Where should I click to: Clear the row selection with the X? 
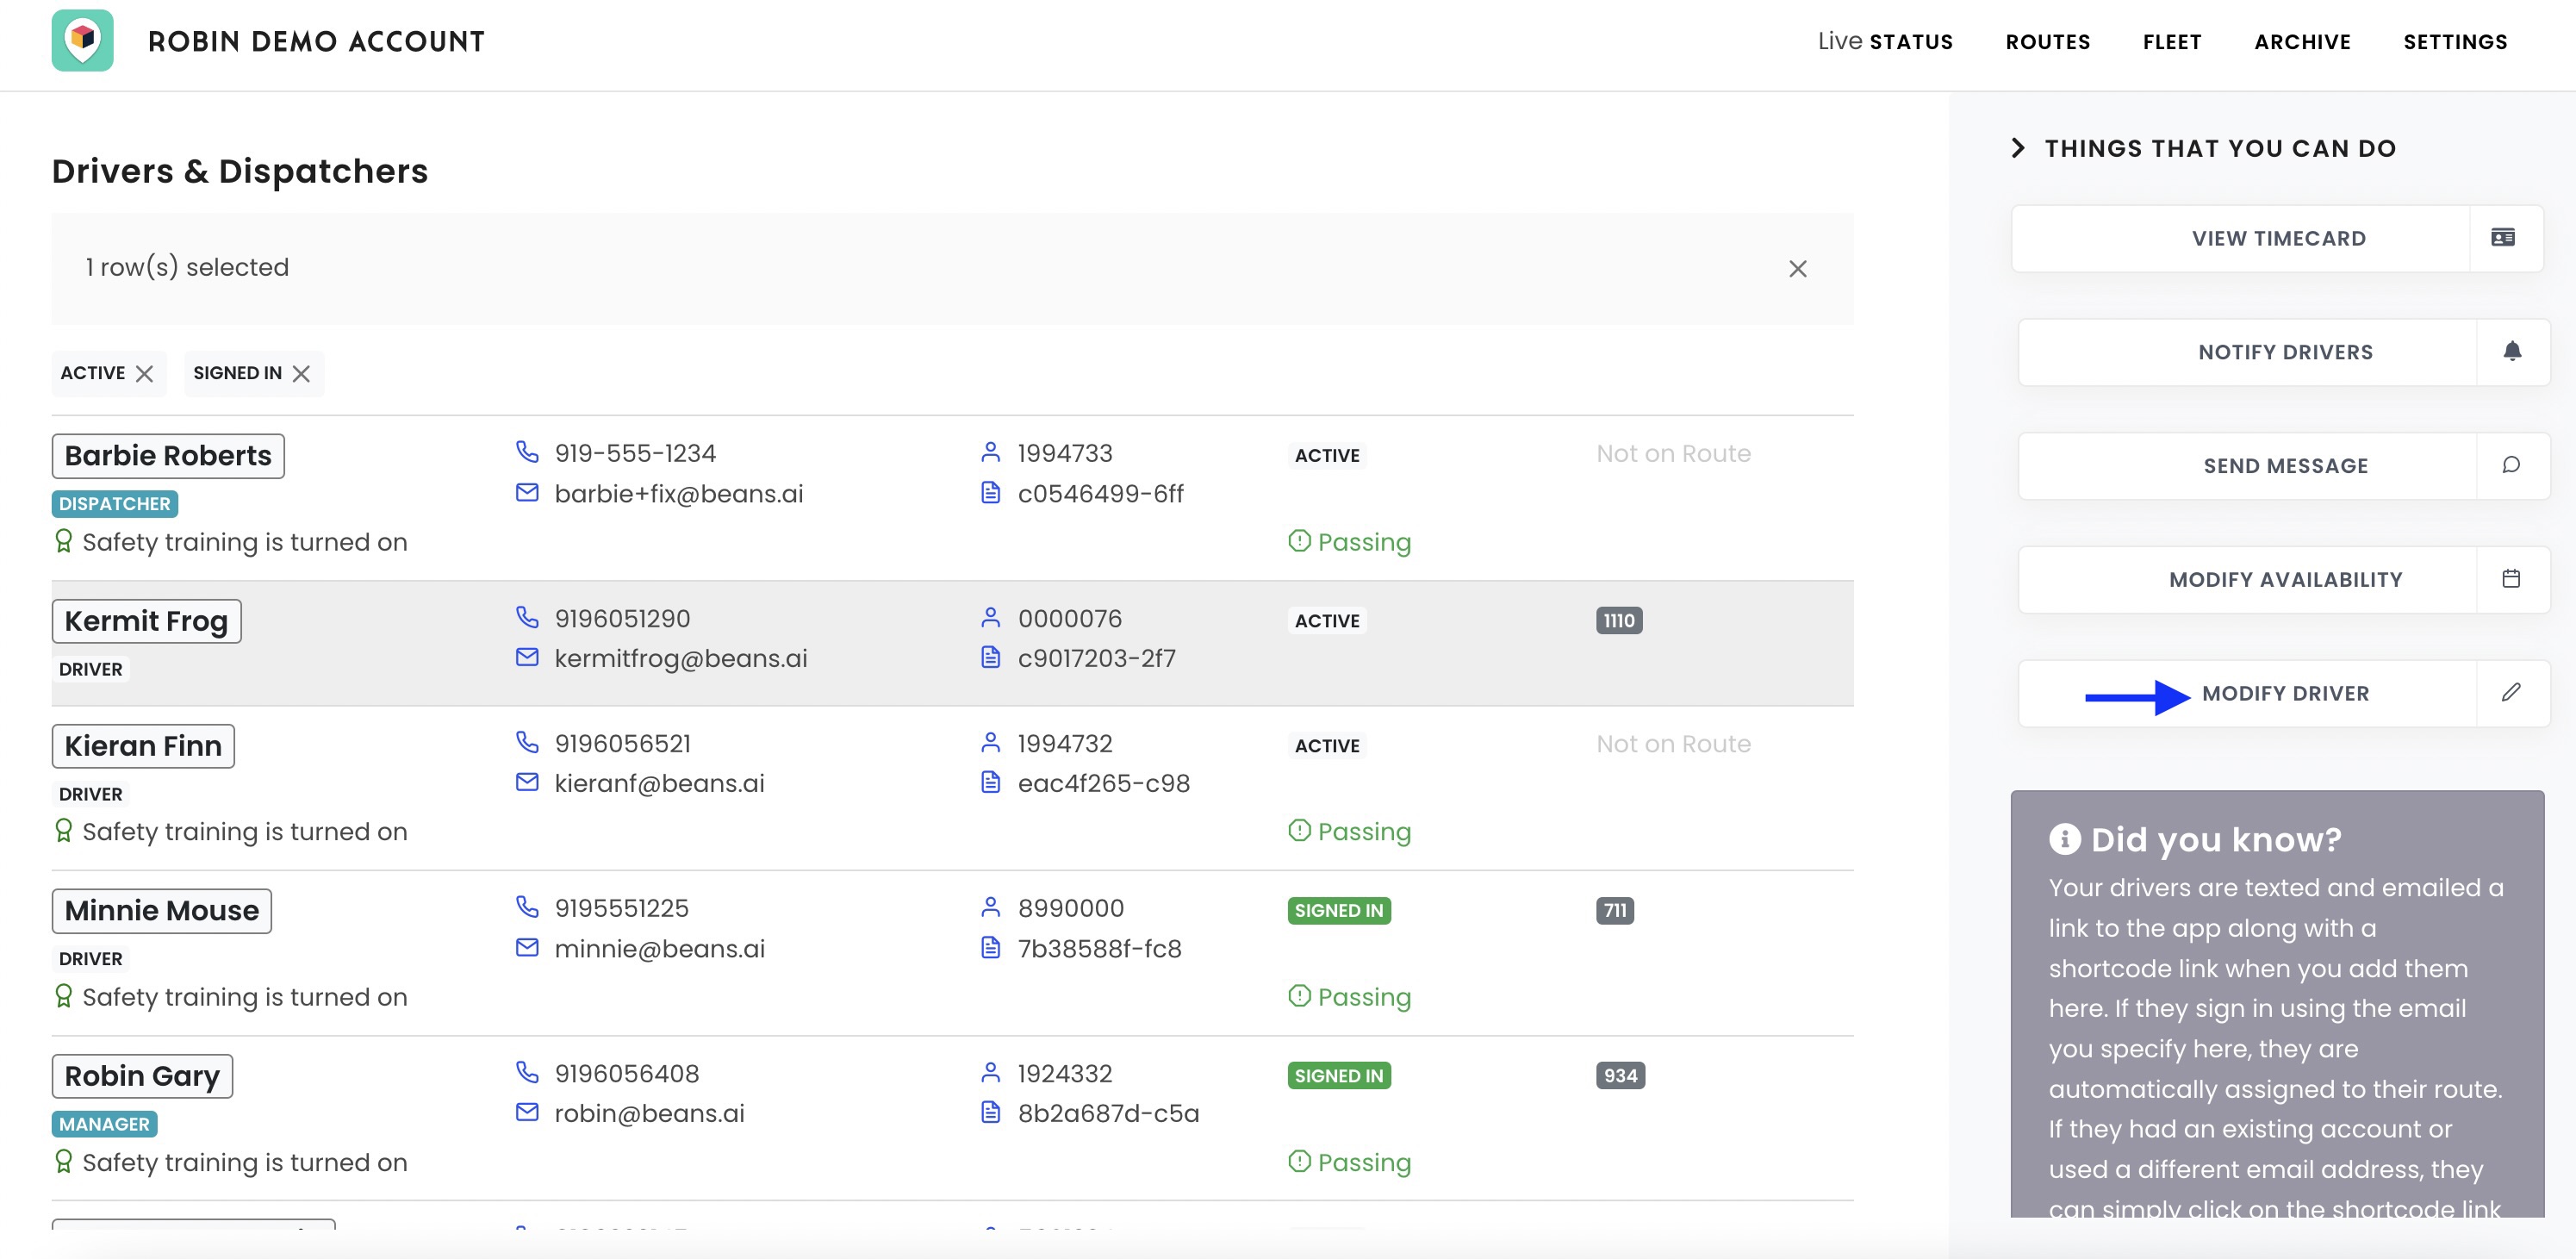pyautogui.click(x=1797, y=268)
